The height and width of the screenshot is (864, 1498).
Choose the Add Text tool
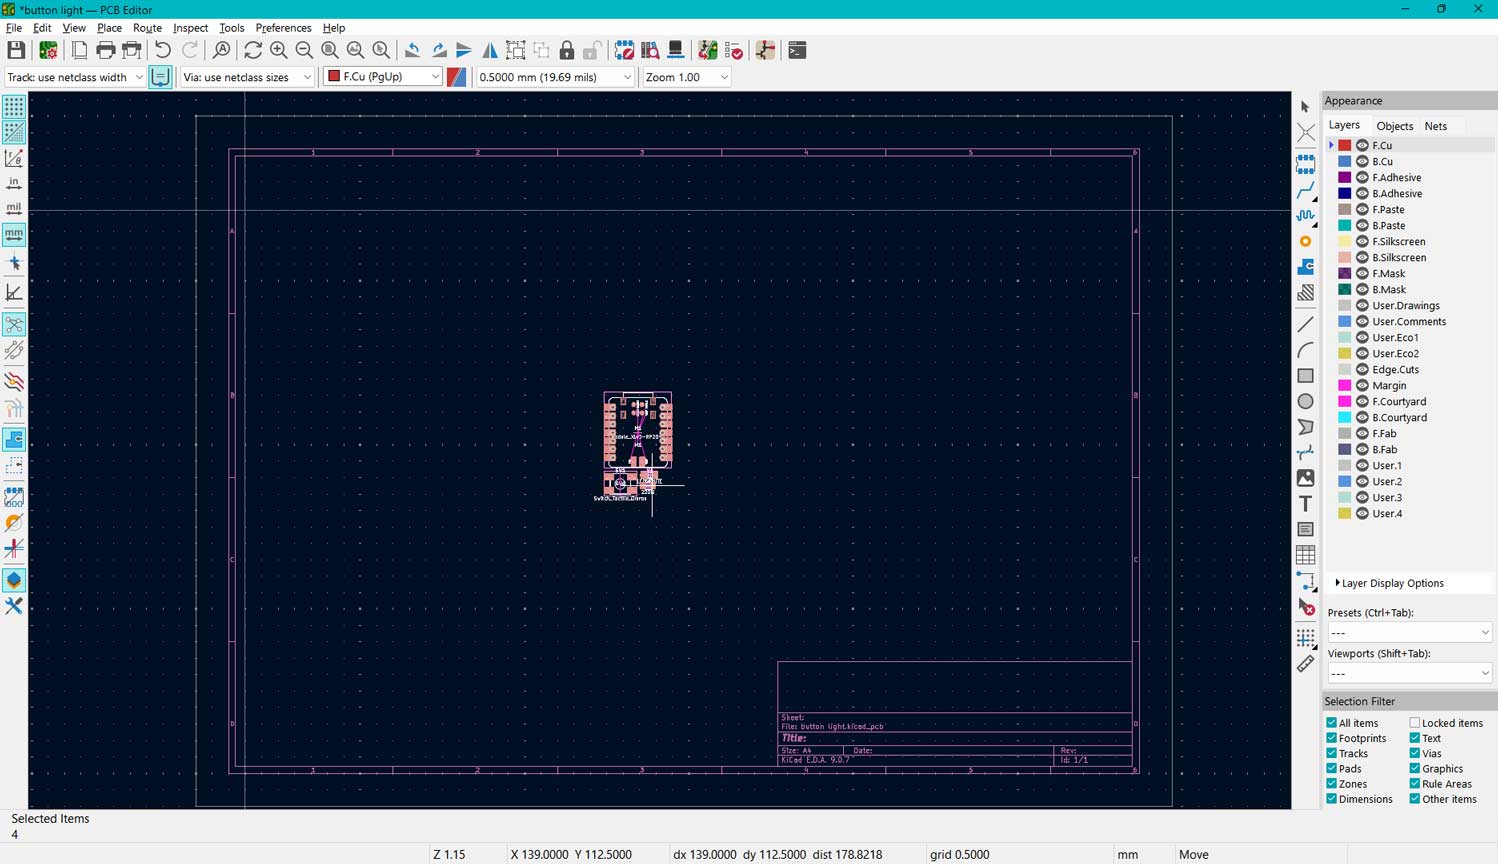1305,504
